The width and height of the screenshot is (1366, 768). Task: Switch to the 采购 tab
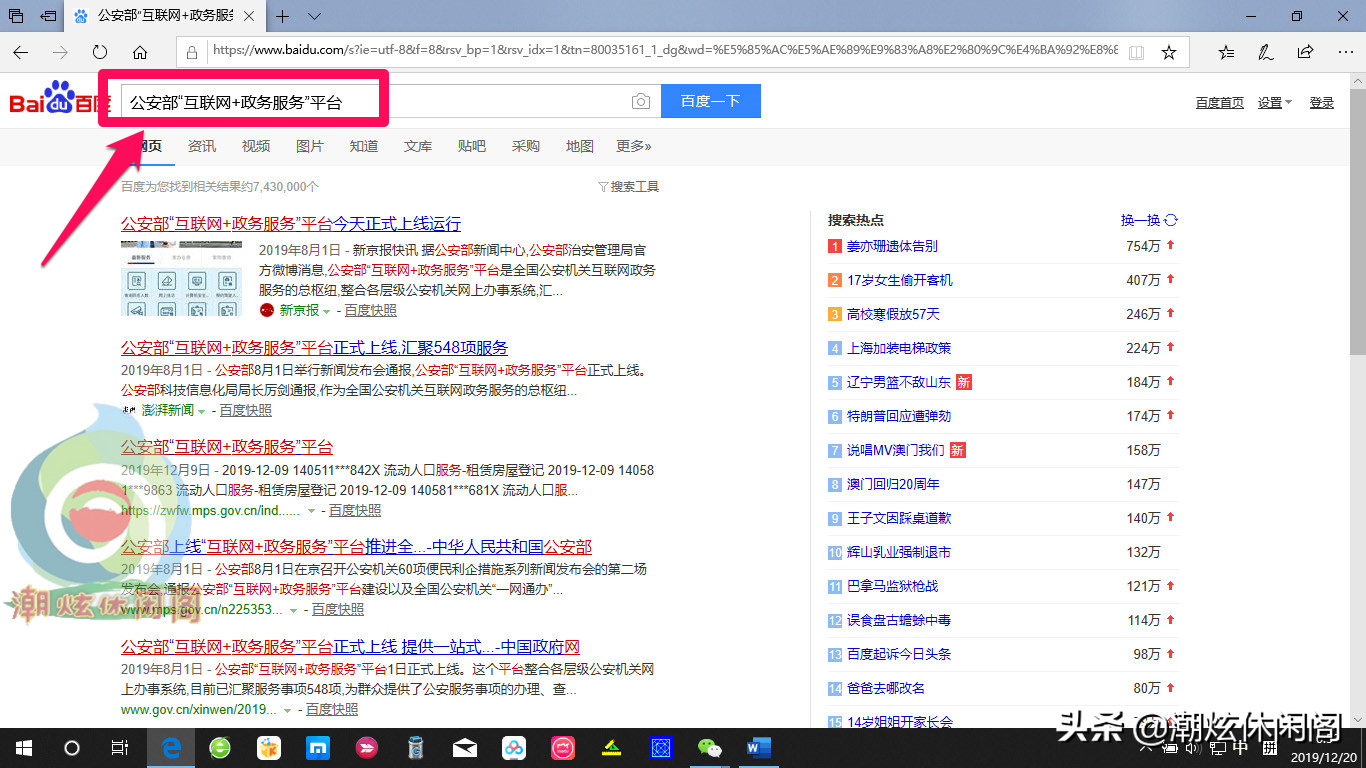tap(526, 146)
